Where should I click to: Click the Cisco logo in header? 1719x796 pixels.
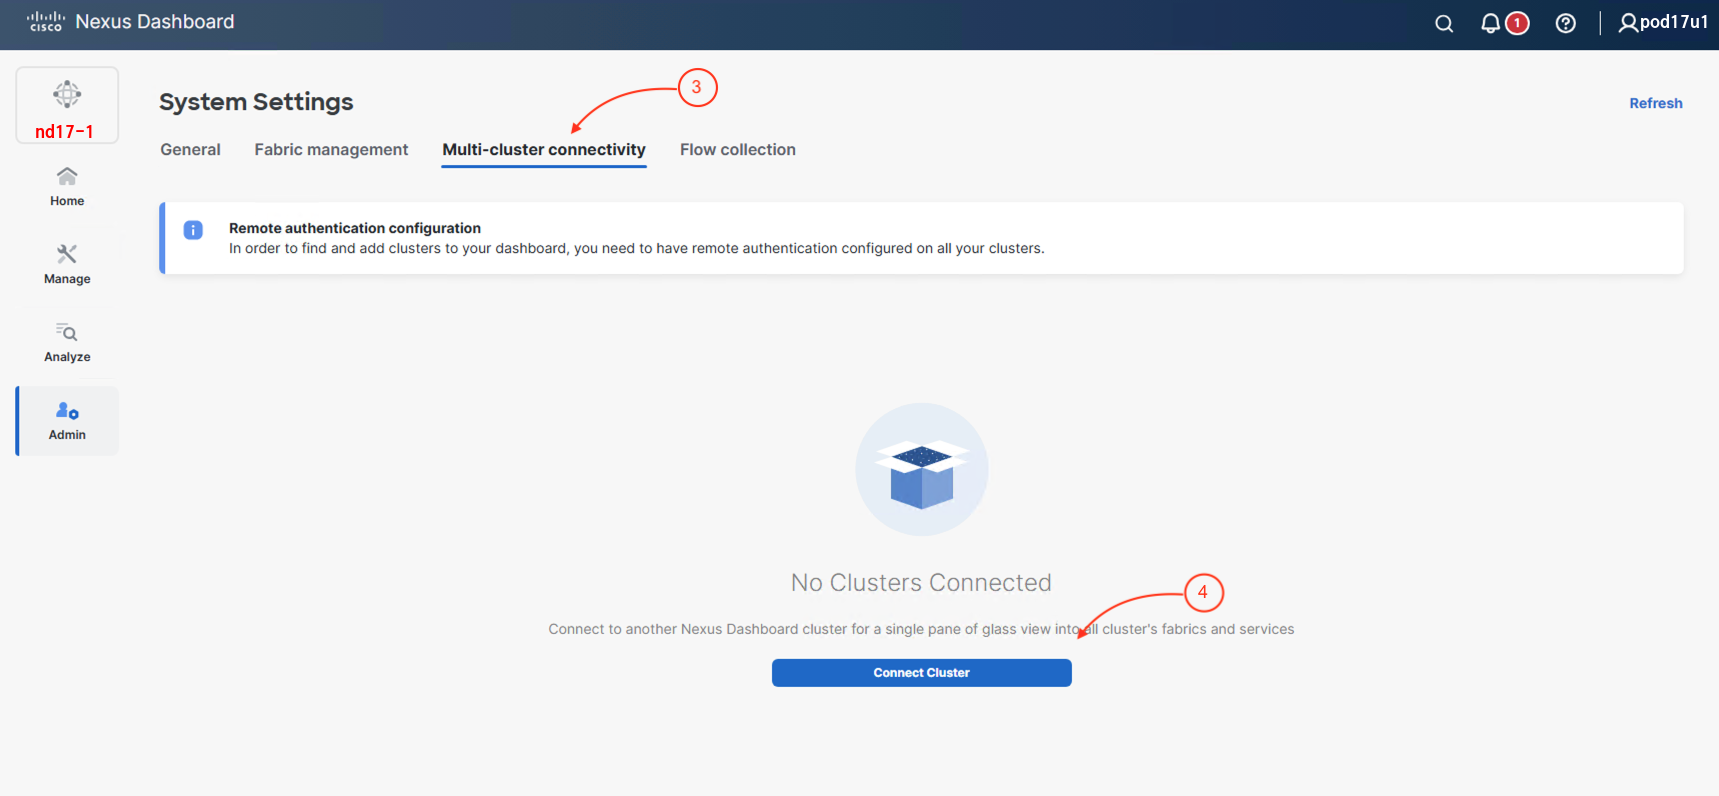point(45,22)
